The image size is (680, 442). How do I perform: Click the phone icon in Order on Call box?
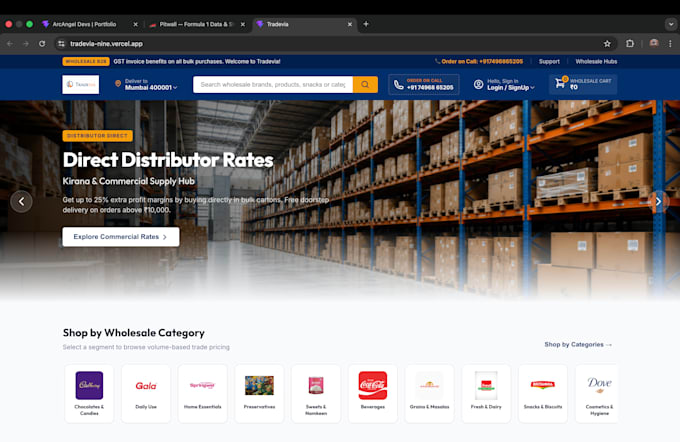pos(398,85)
